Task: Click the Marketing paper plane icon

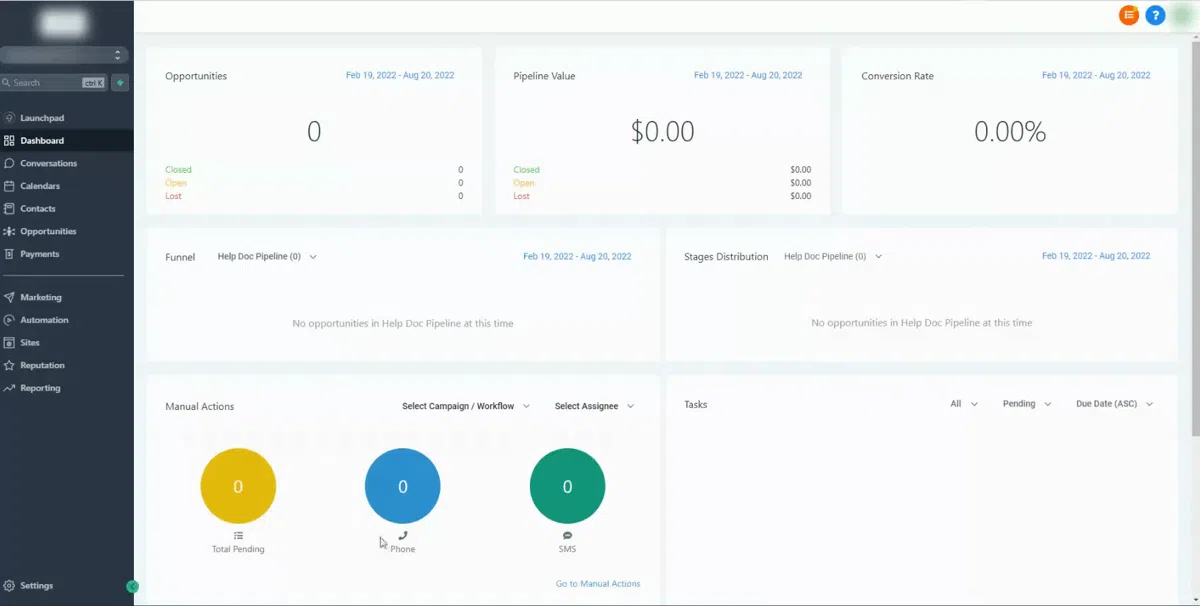Action: coord(9,297)
